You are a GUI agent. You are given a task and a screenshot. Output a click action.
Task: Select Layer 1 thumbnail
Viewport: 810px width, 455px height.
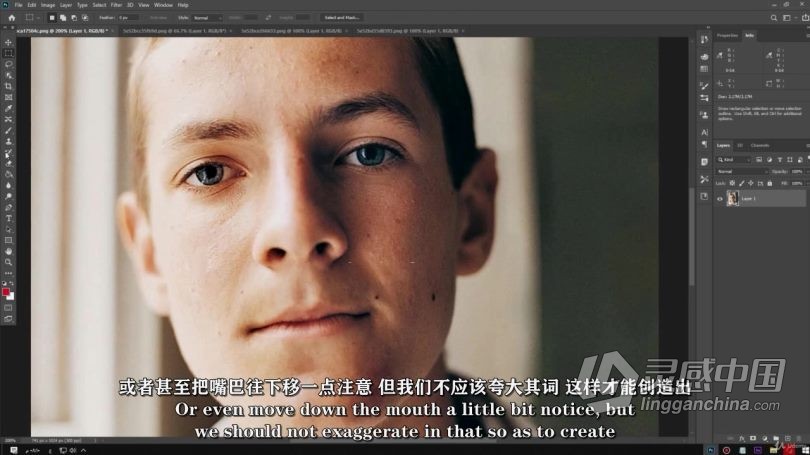coord(733,198)
